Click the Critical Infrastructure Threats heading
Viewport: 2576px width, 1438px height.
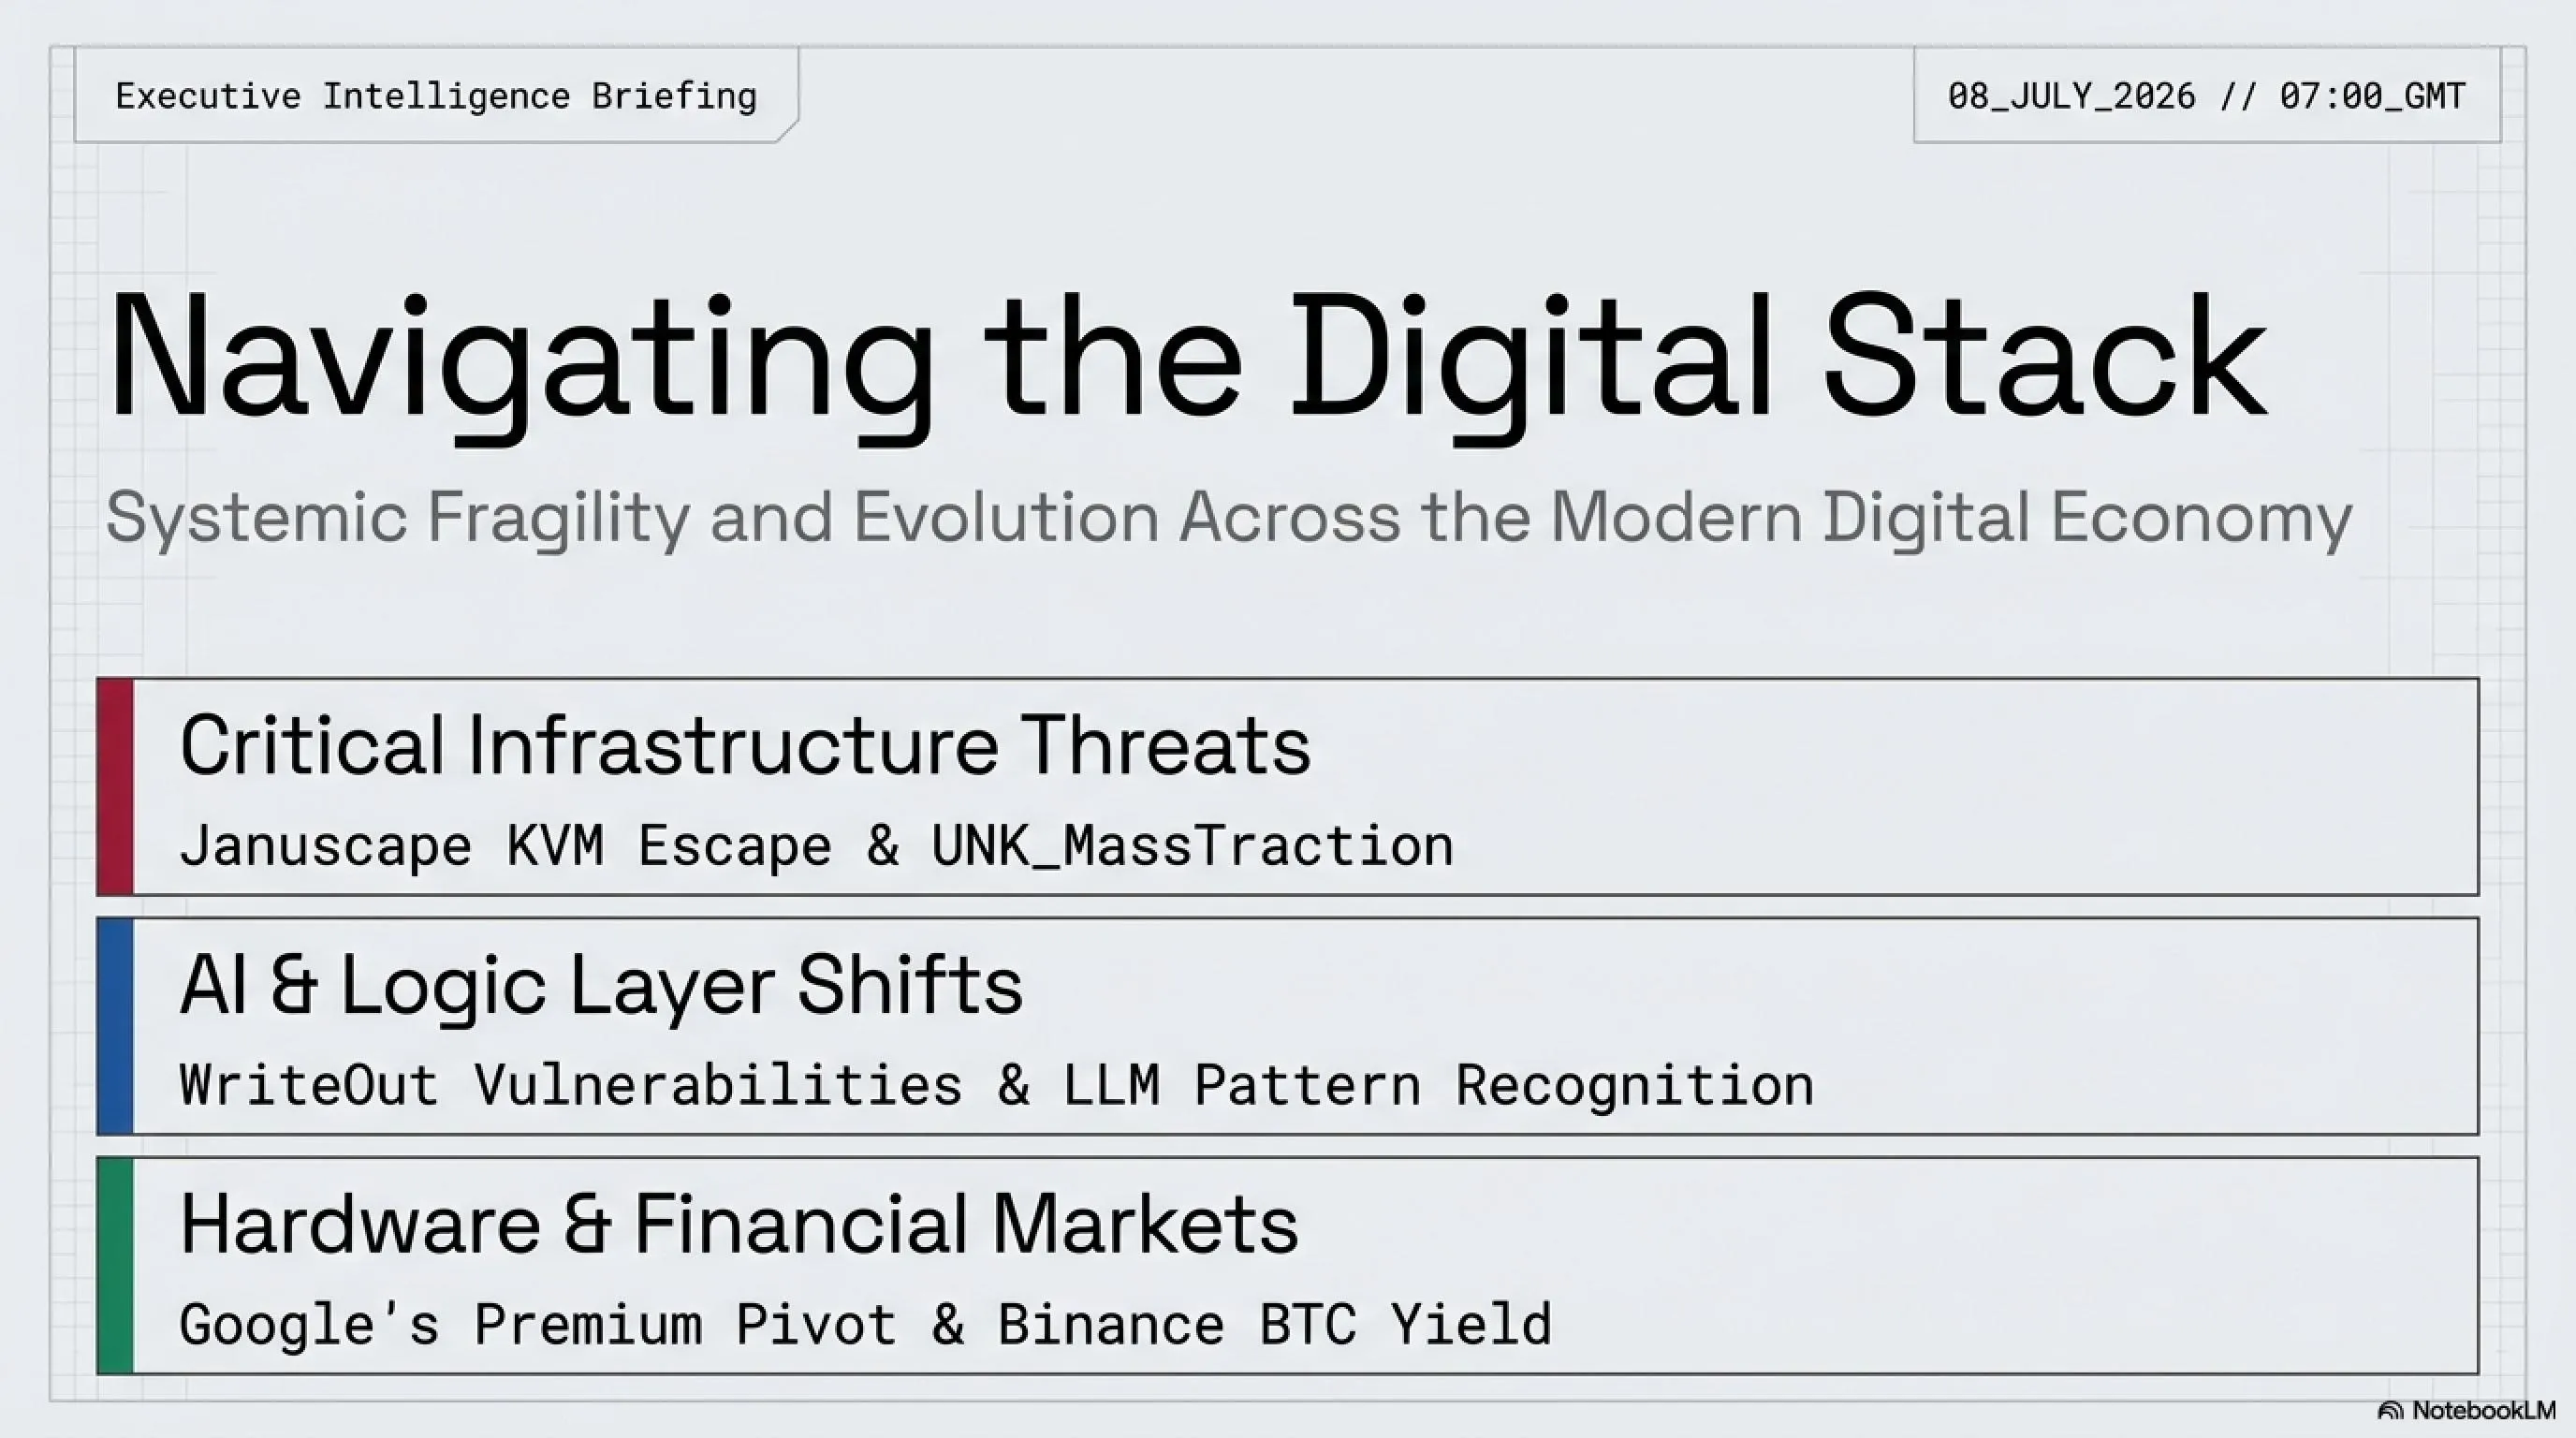[745, 745]
